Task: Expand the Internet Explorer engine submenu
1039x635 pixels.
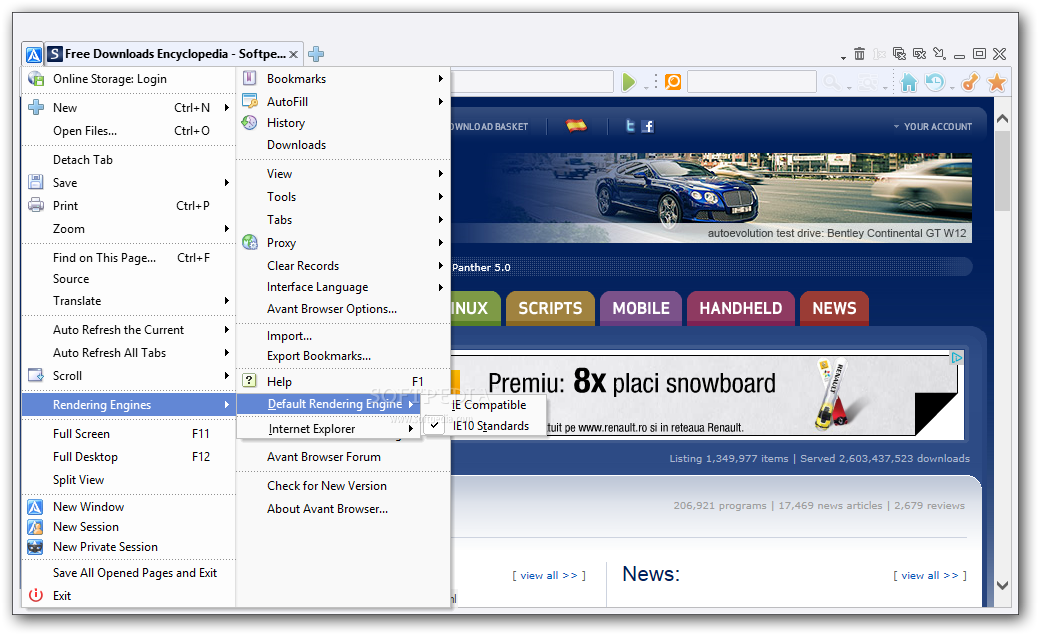Action: (x=411, y=429)
